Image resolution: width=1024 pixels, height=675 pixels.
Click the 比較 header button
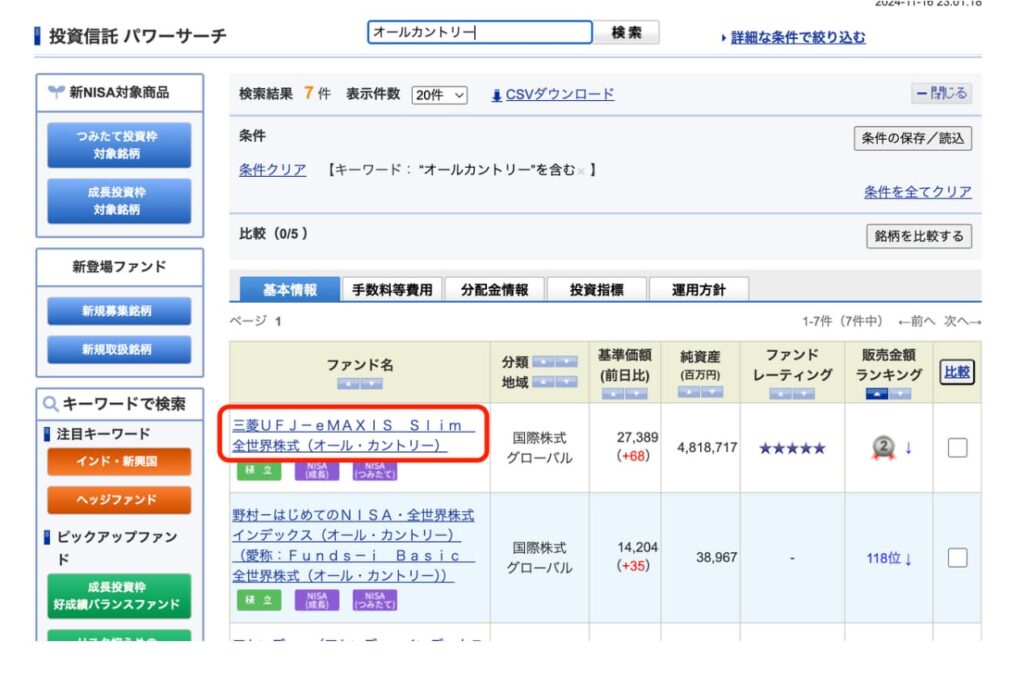click(957, 372)
